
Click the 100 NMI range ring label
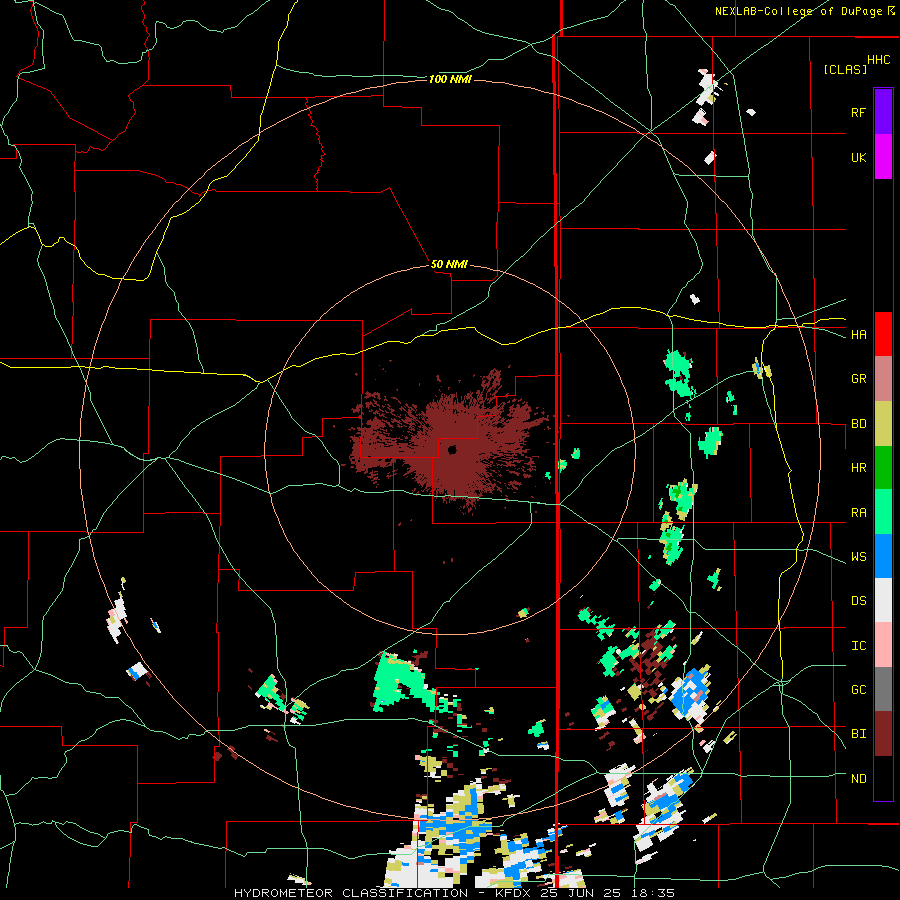pyautogui.click(x=450, y=79)
